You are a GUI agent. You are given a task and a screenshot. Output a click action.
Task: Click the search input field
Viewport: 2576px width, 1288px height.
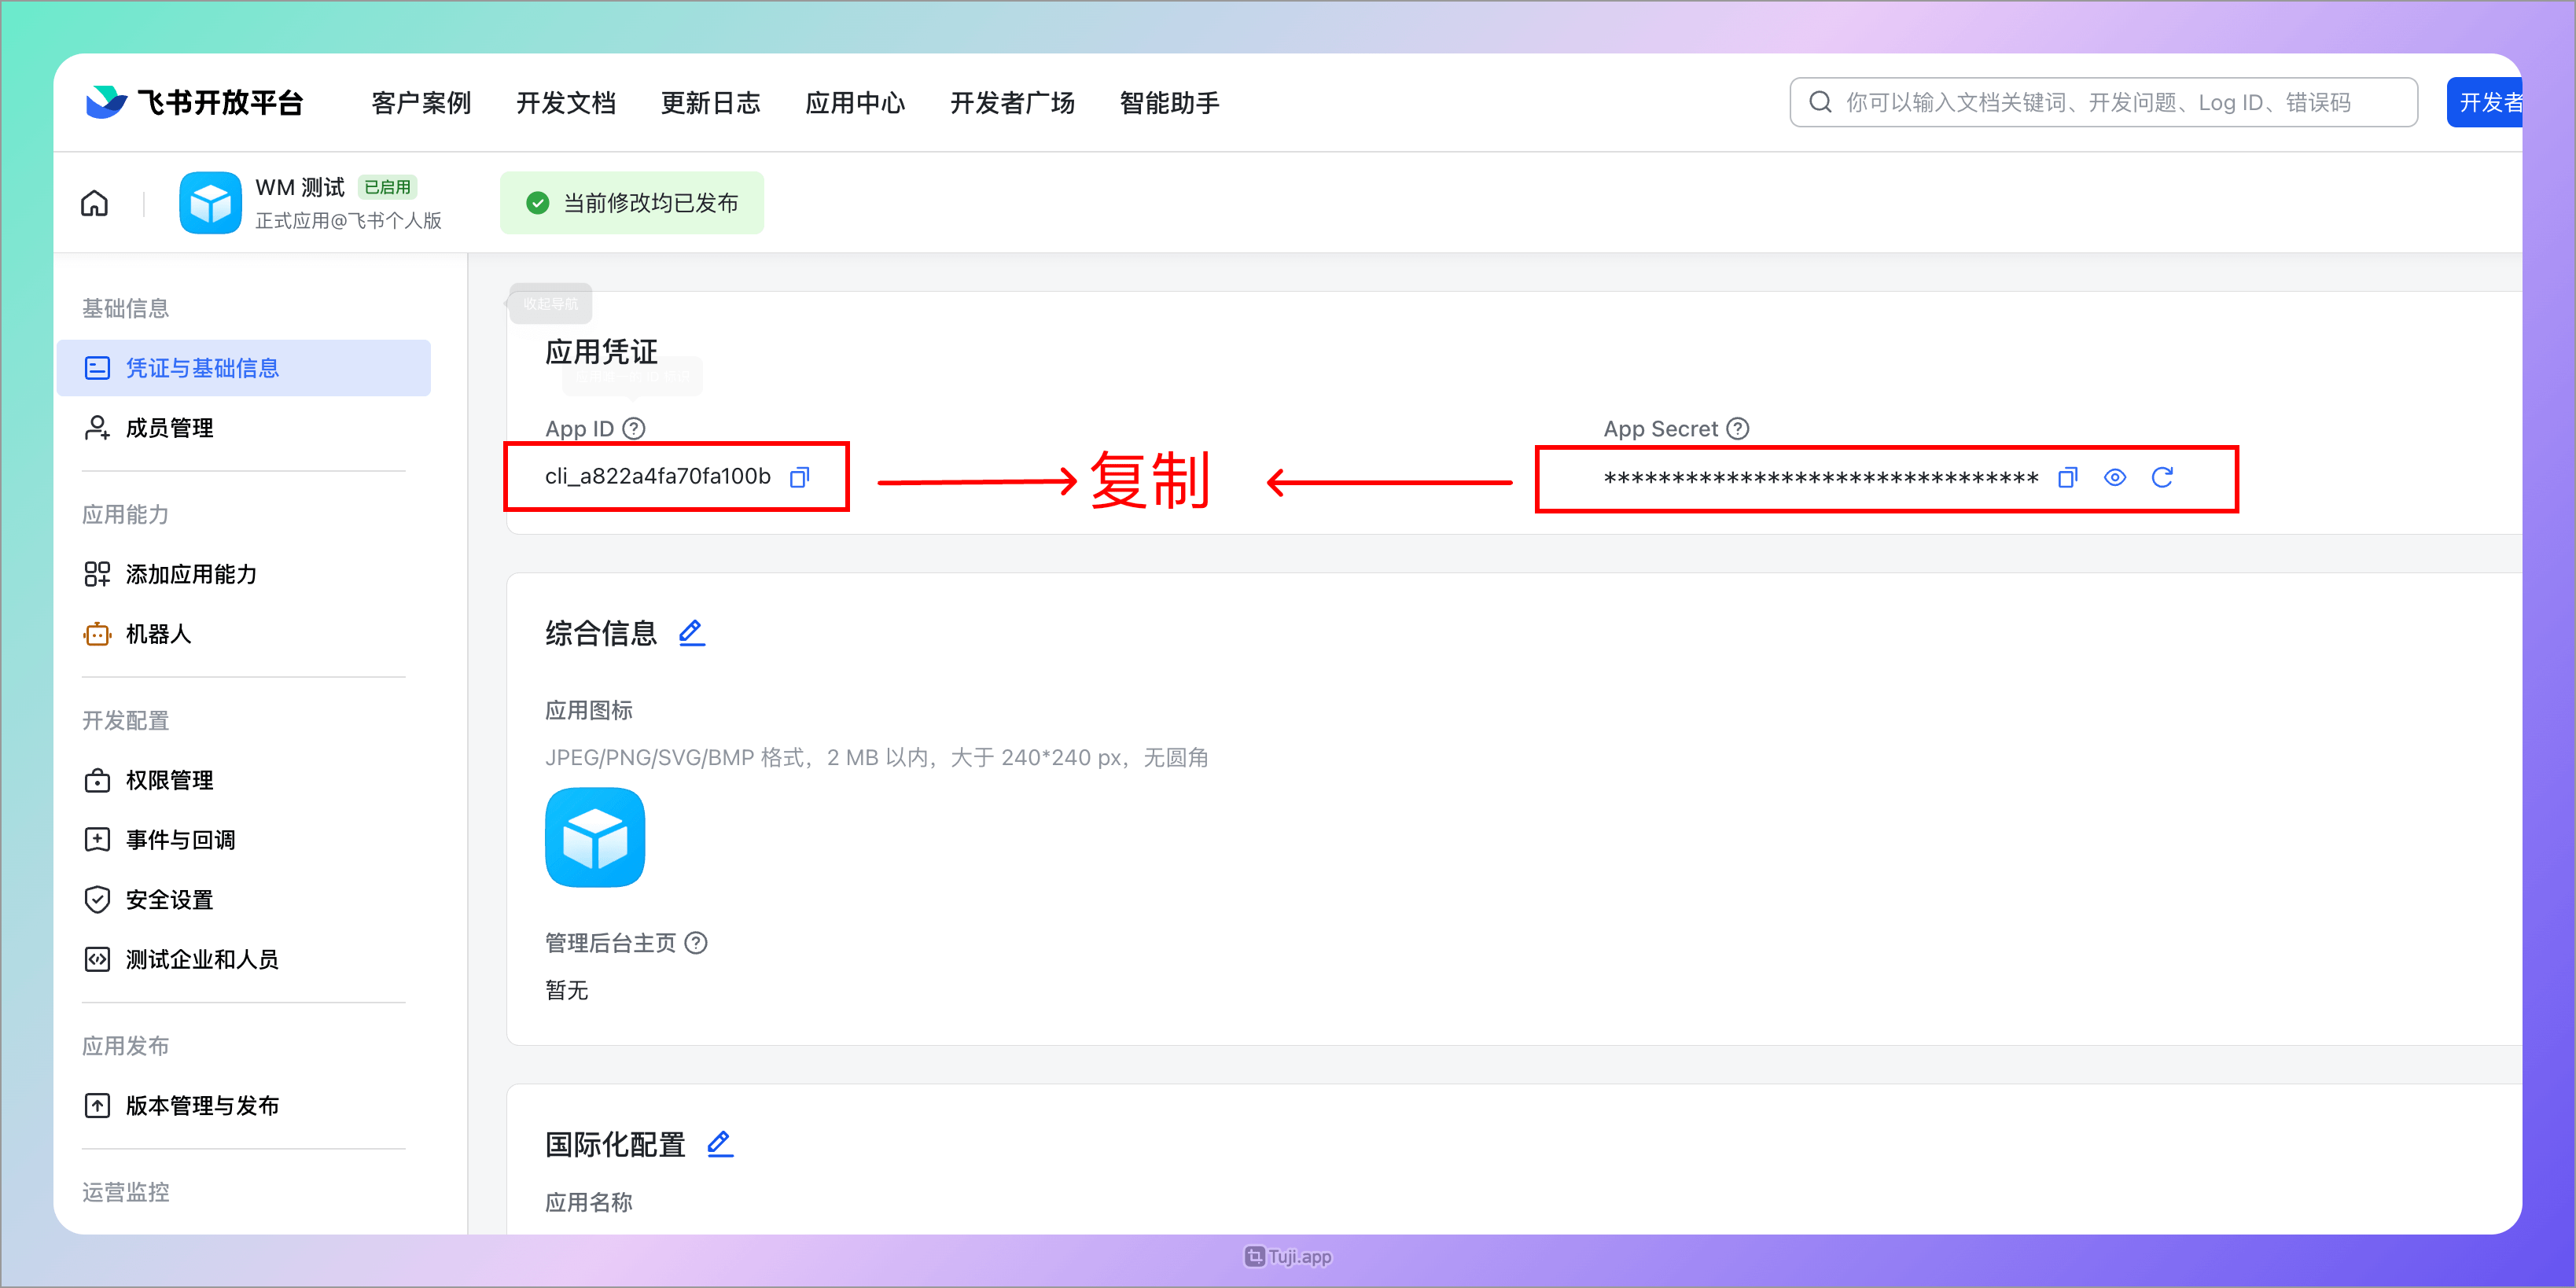tap(2100, 101)
